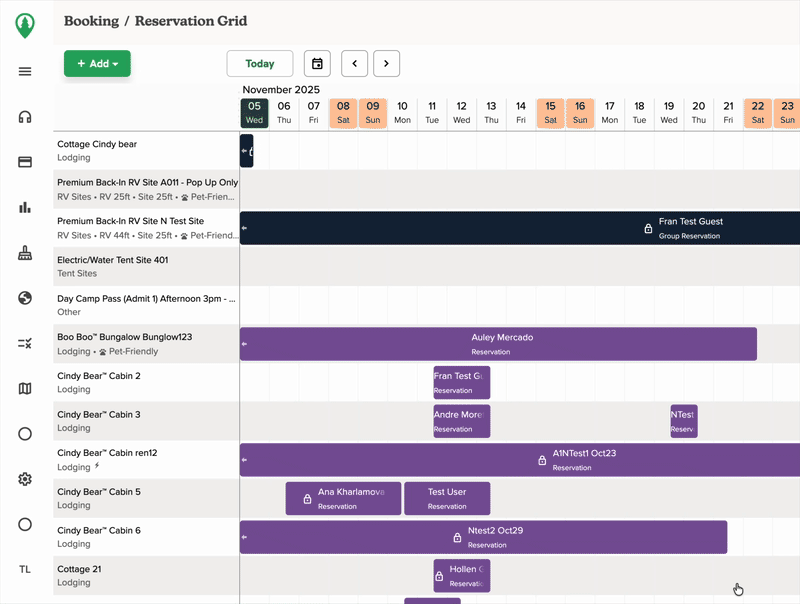Open the credit card payments icon
Screen dimensions: 800x604
click(25, 162)
